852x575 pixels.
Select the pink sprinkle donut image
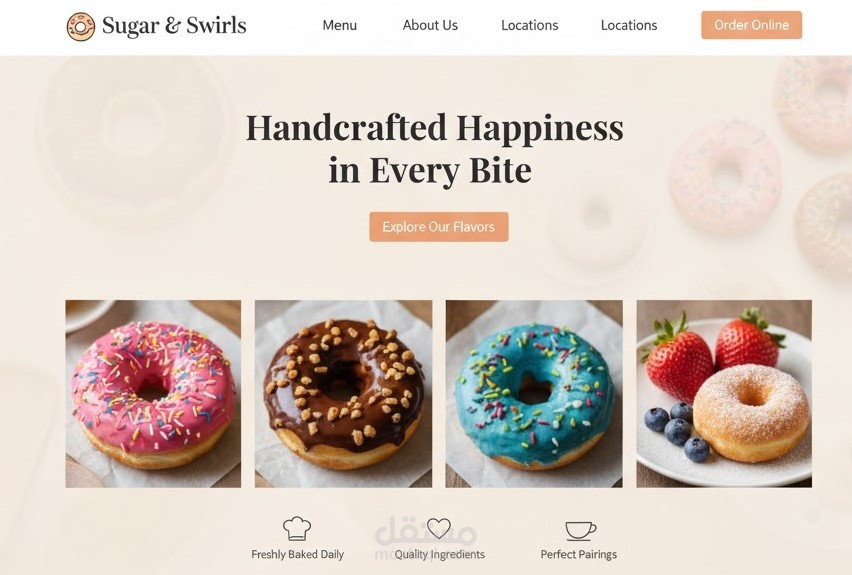pos(153,393)
